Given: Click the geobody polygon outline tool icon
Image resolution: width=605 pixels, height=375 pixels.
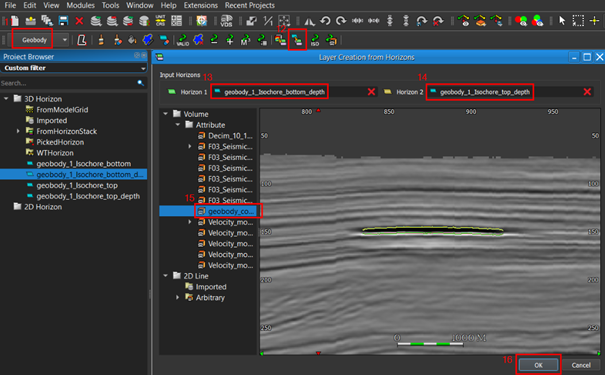Looking at the screenshot, I should tap(81, 40).
